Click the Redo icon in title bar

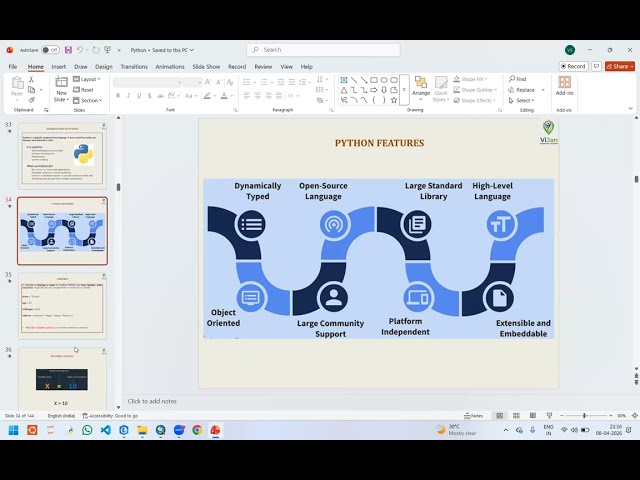pos(96,50)
